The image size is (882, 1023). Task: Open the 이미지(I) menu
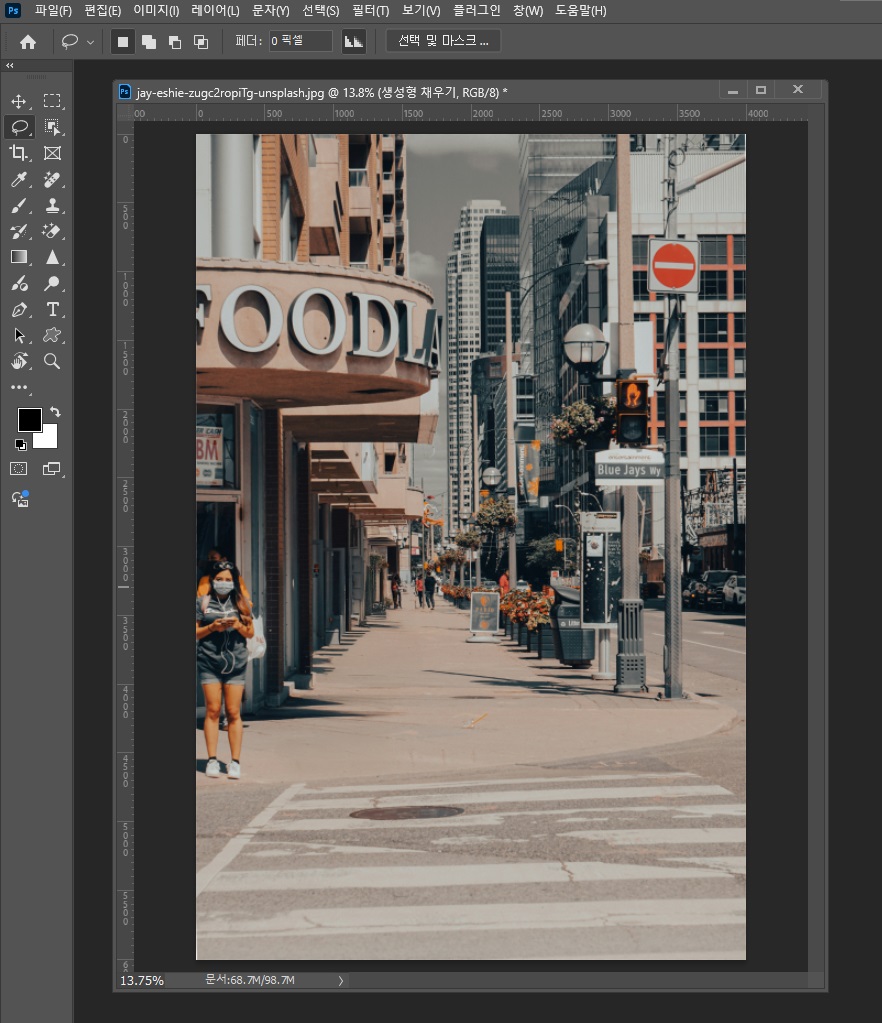[156, 10]
